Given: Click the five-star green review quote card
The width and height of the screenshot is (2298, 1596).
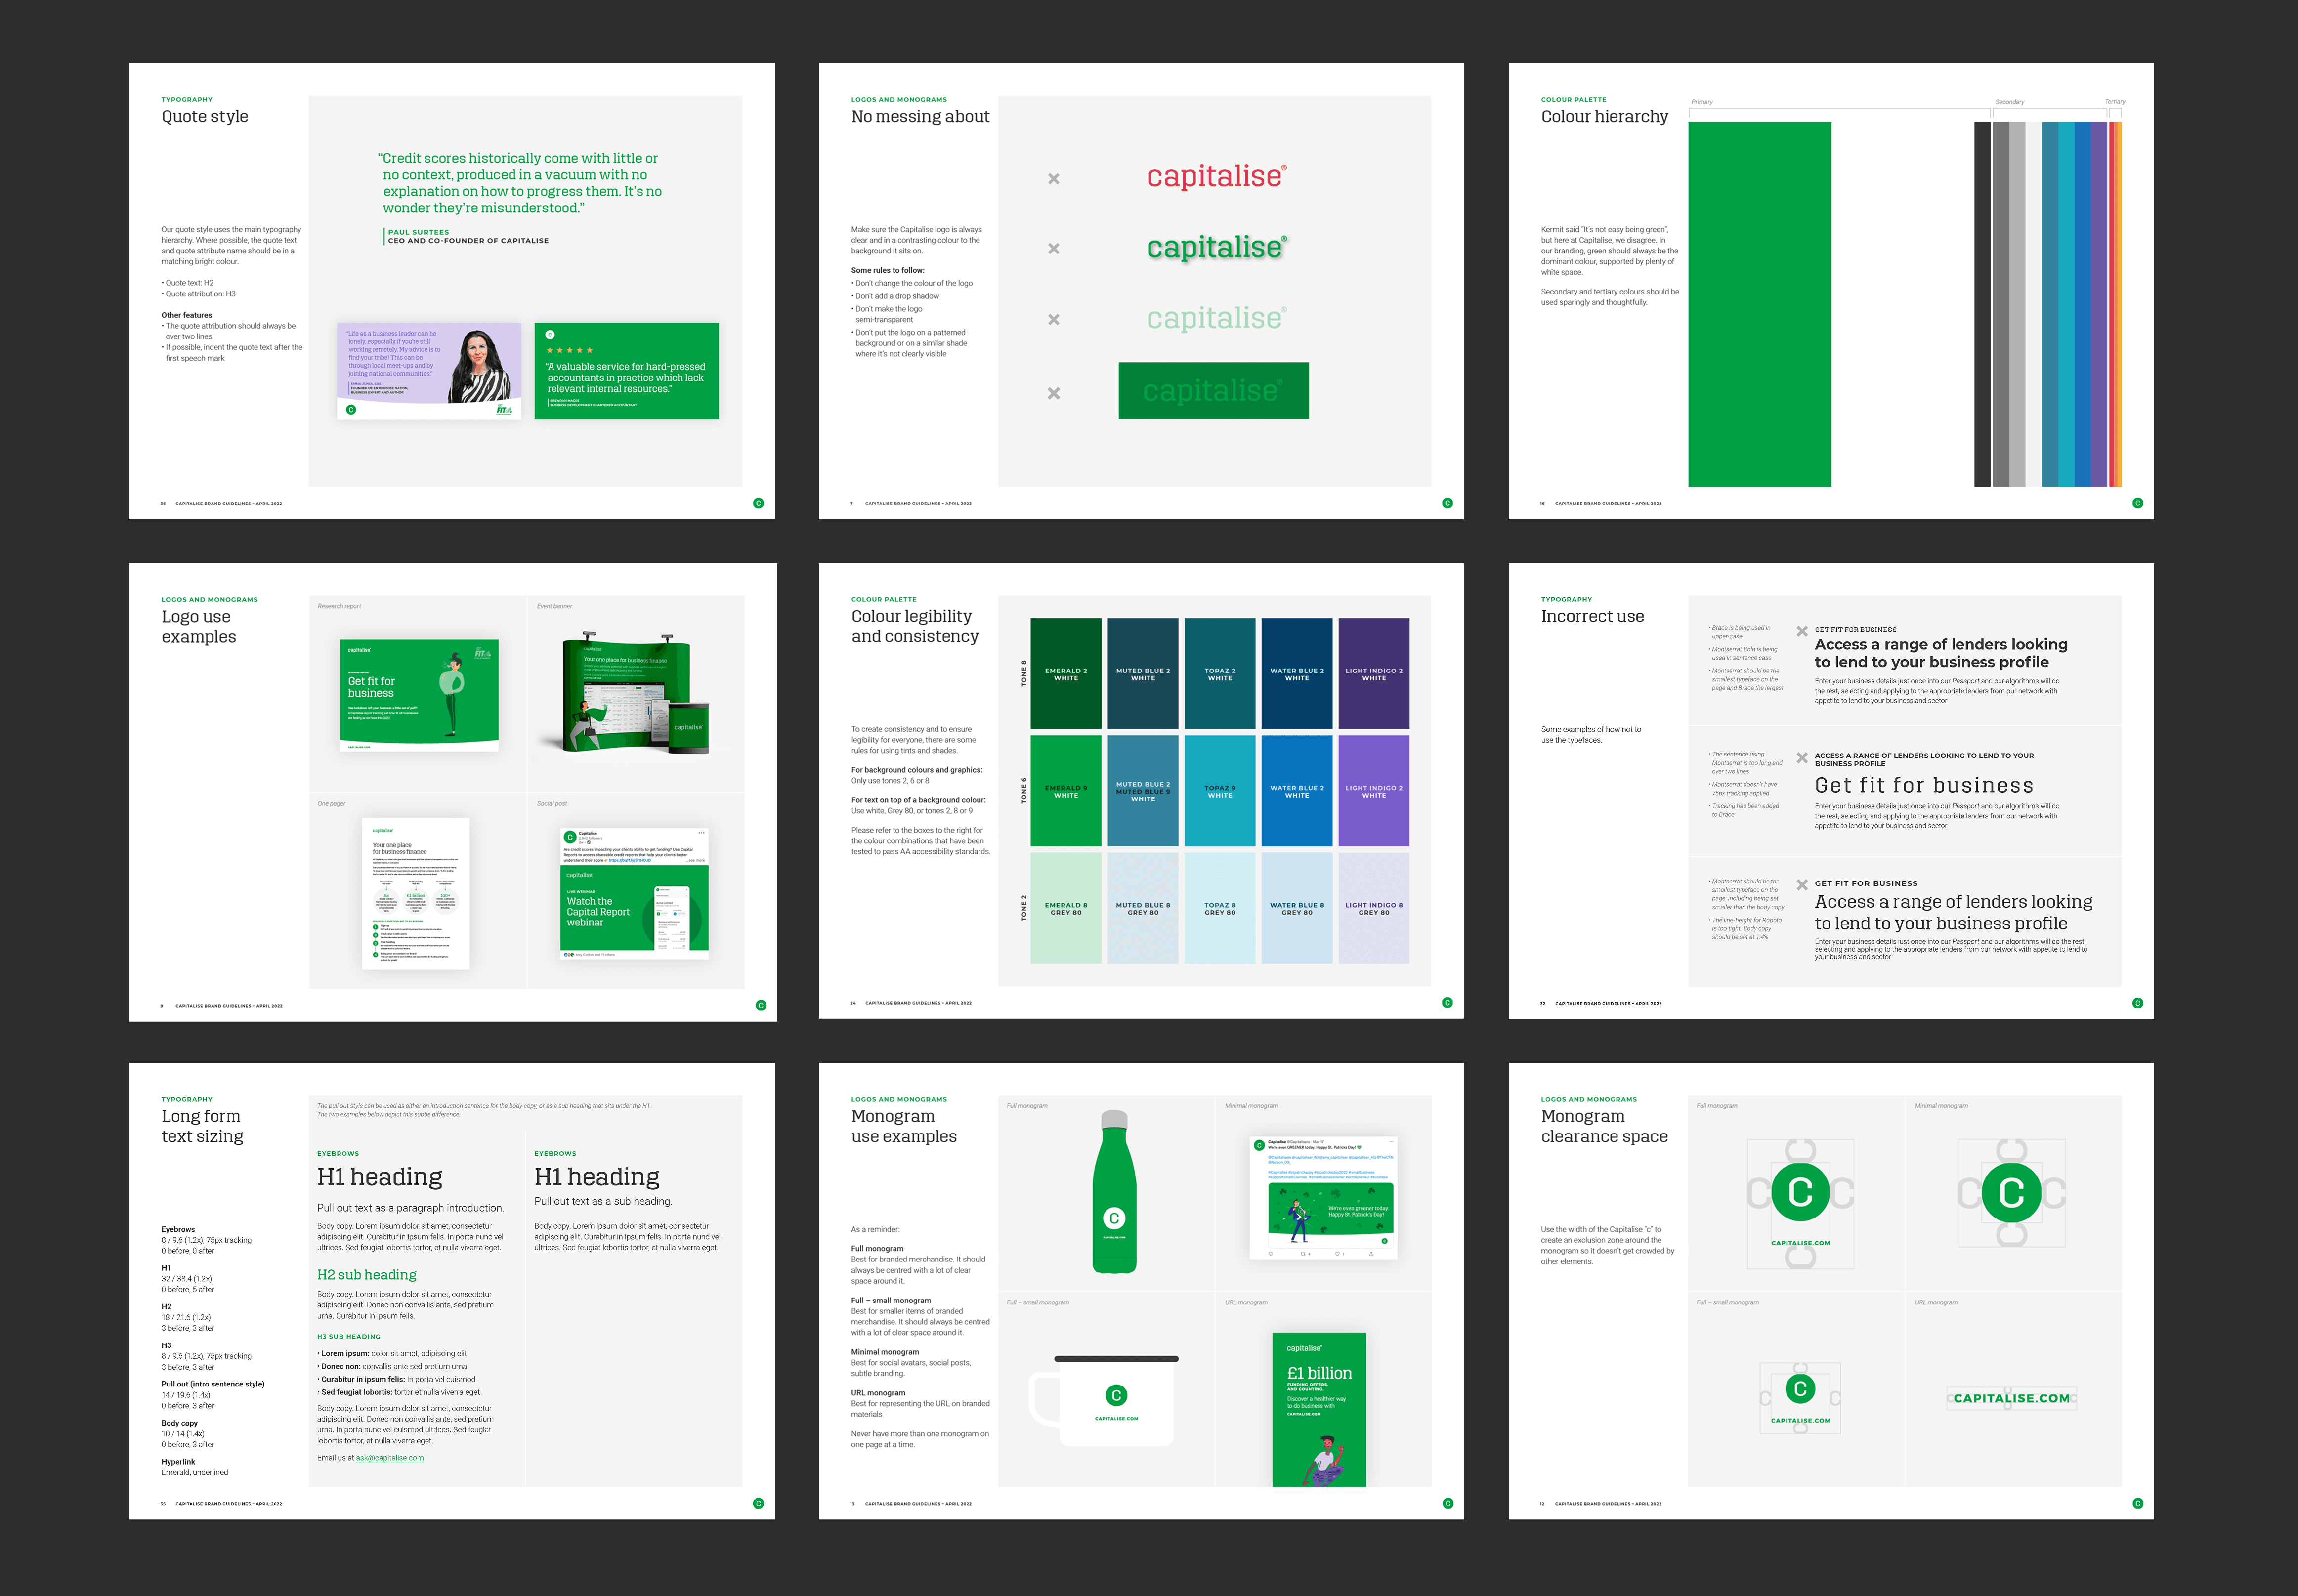Looking at the screenshot, I should coord(626,370).
